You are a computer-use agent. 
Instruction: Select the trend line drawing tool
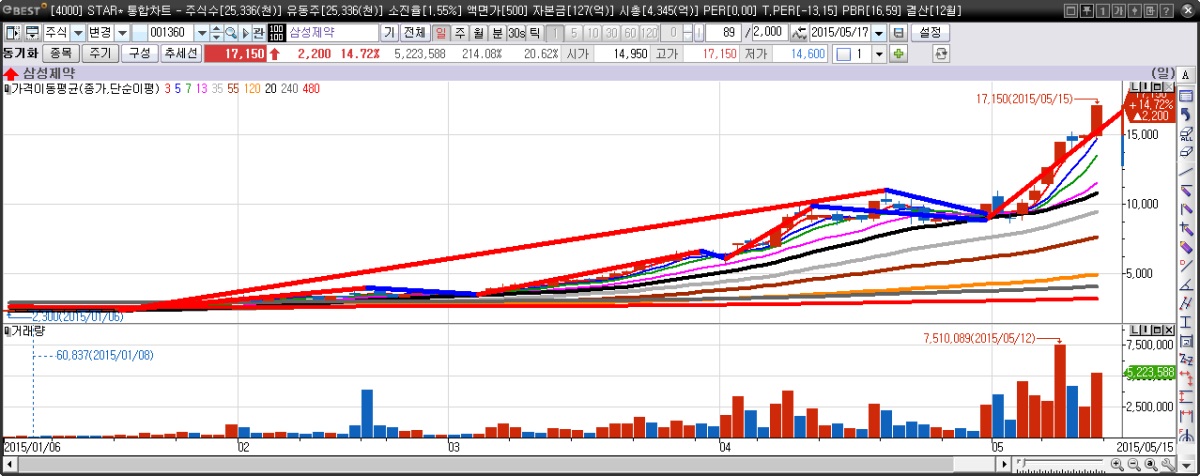pyautogui.click(x=1185, y=172)
